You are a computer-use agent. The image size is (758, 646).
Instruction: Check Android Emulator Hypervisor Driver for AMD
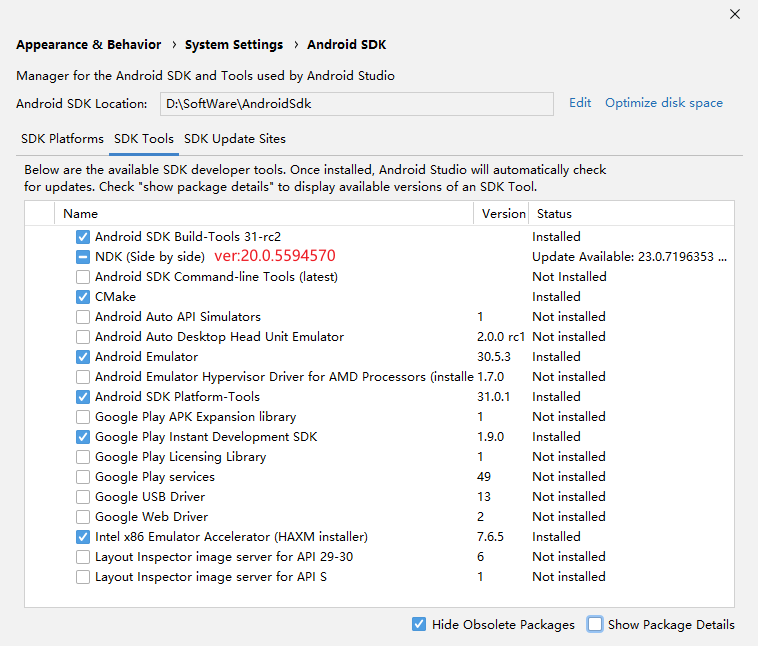83,377
